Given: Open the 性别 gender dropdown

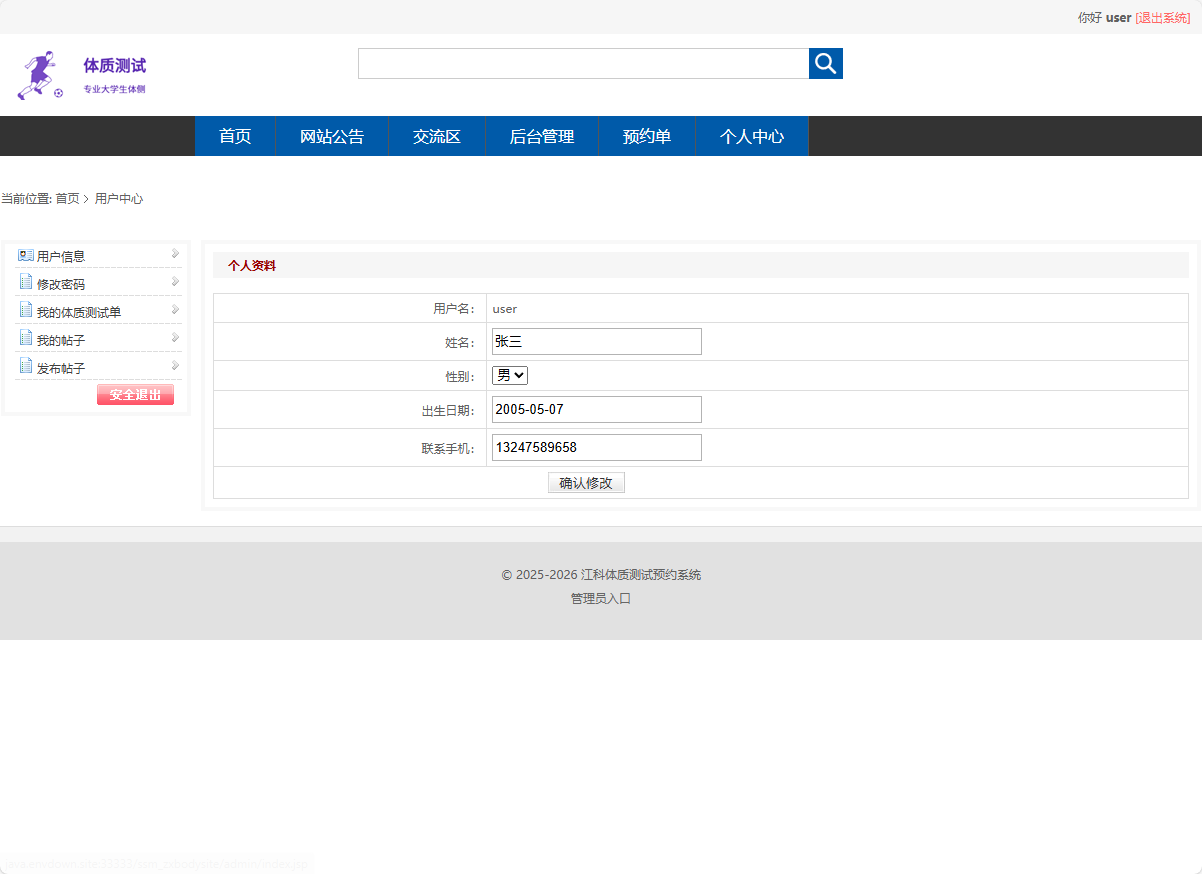Looking at the screenshot, I should 509,375.
